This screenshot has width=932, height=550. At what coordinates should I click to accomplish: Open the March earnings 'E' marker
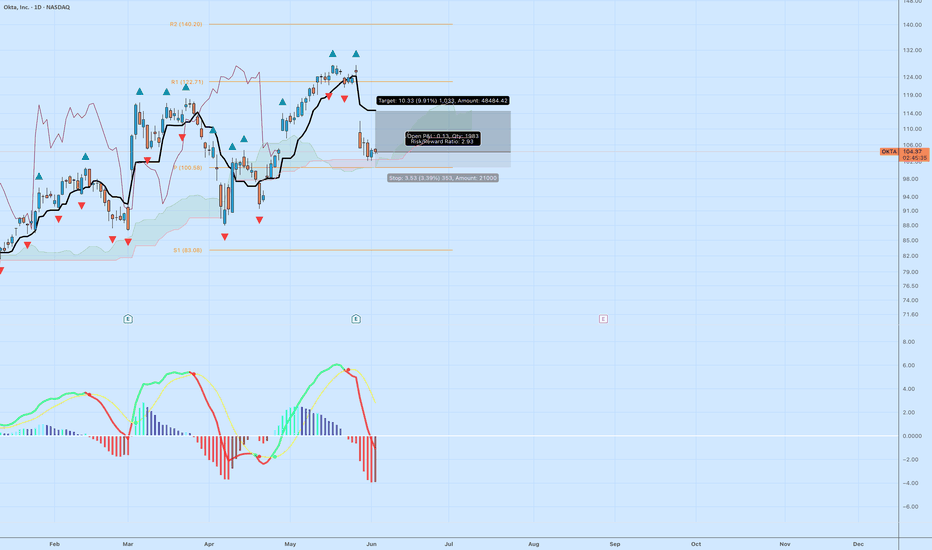pos(128,319)
